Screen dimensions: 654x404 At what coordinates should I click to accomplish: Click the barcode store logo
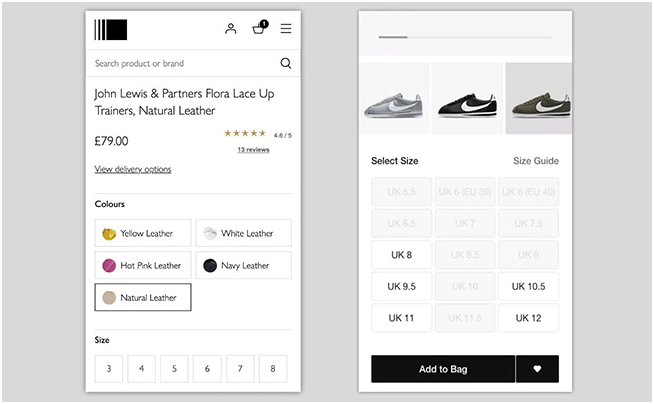(x=111, y=29)
